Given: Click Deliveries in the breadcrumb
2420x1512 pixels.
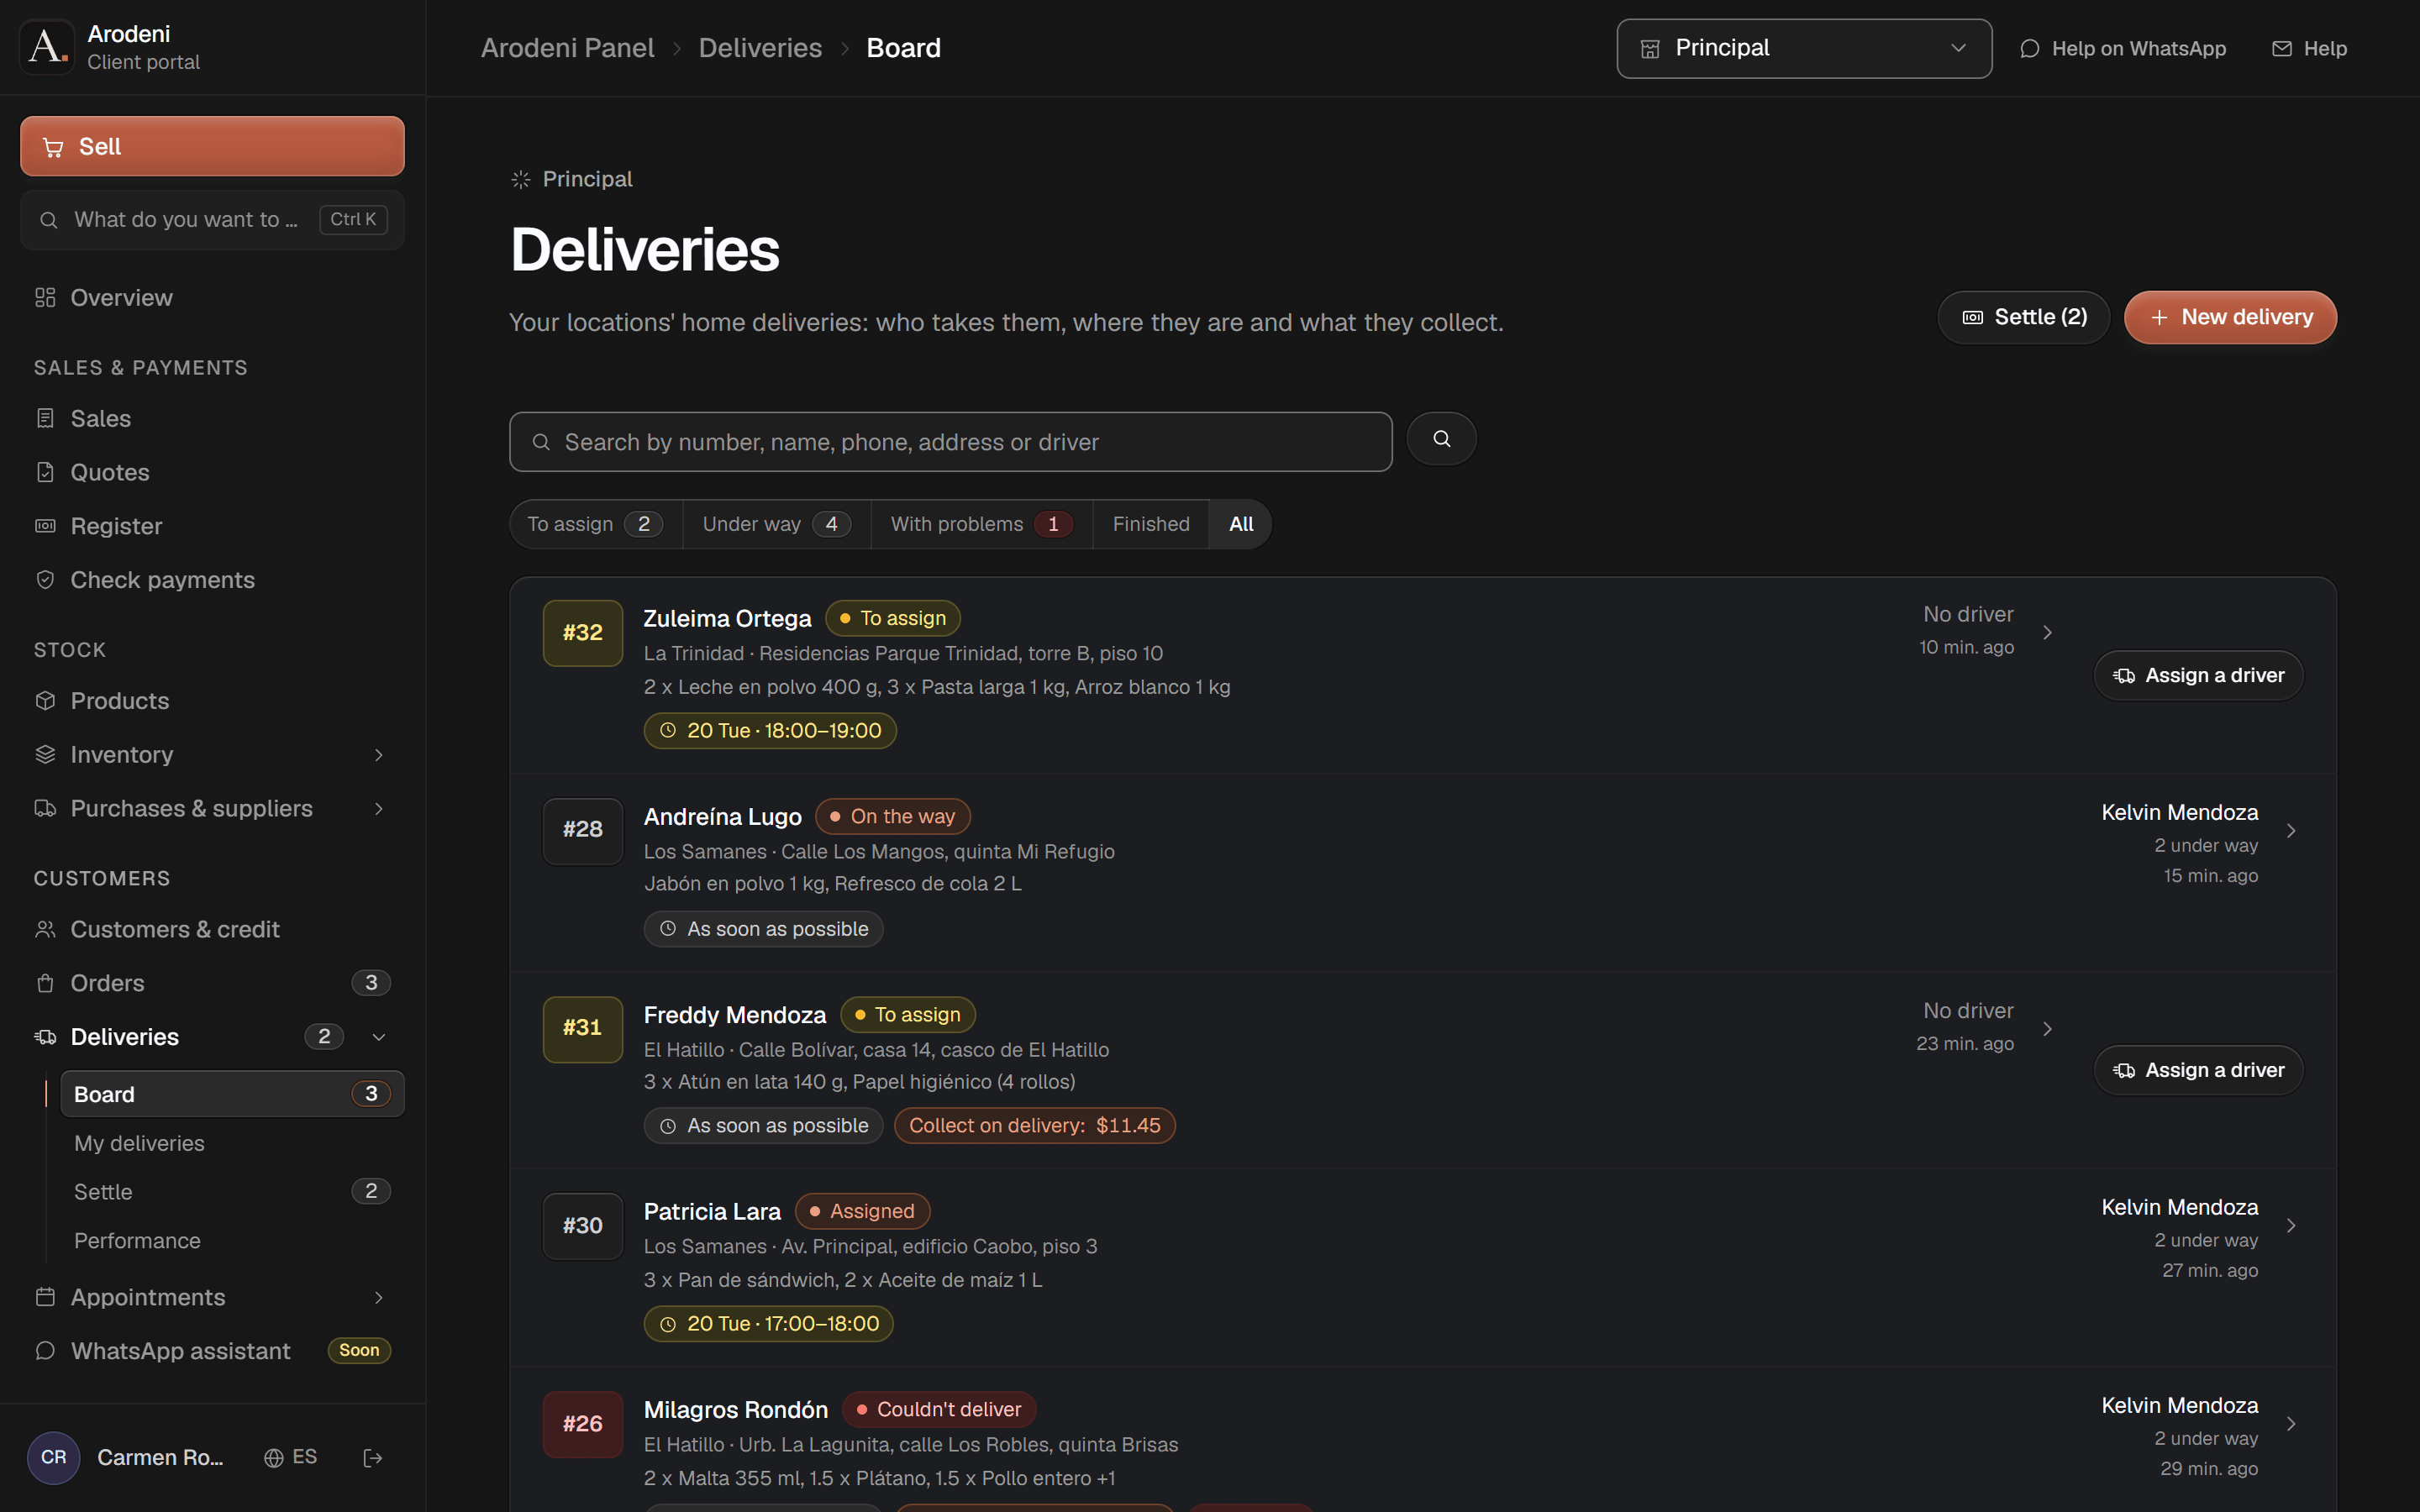Looking at the screenshot, I should point(760,48).
